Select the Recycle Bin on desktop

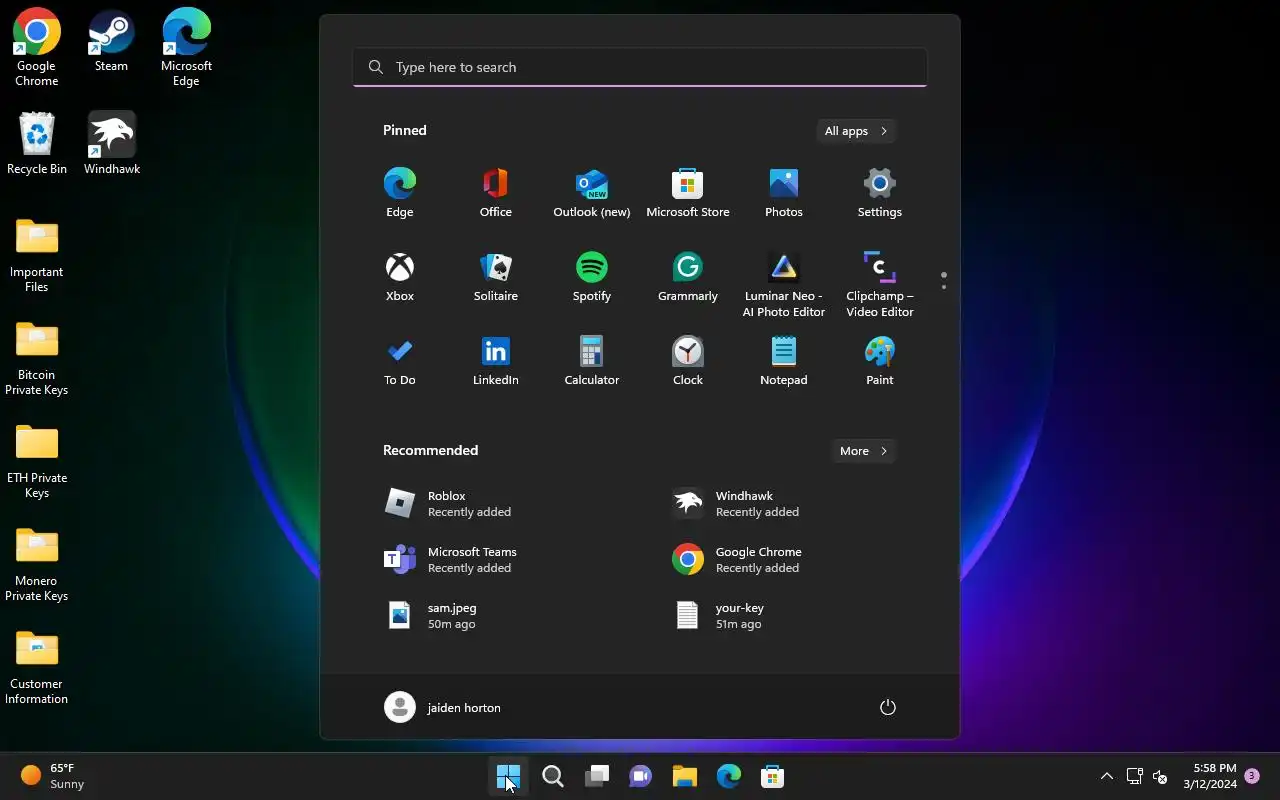click(37, 144)
